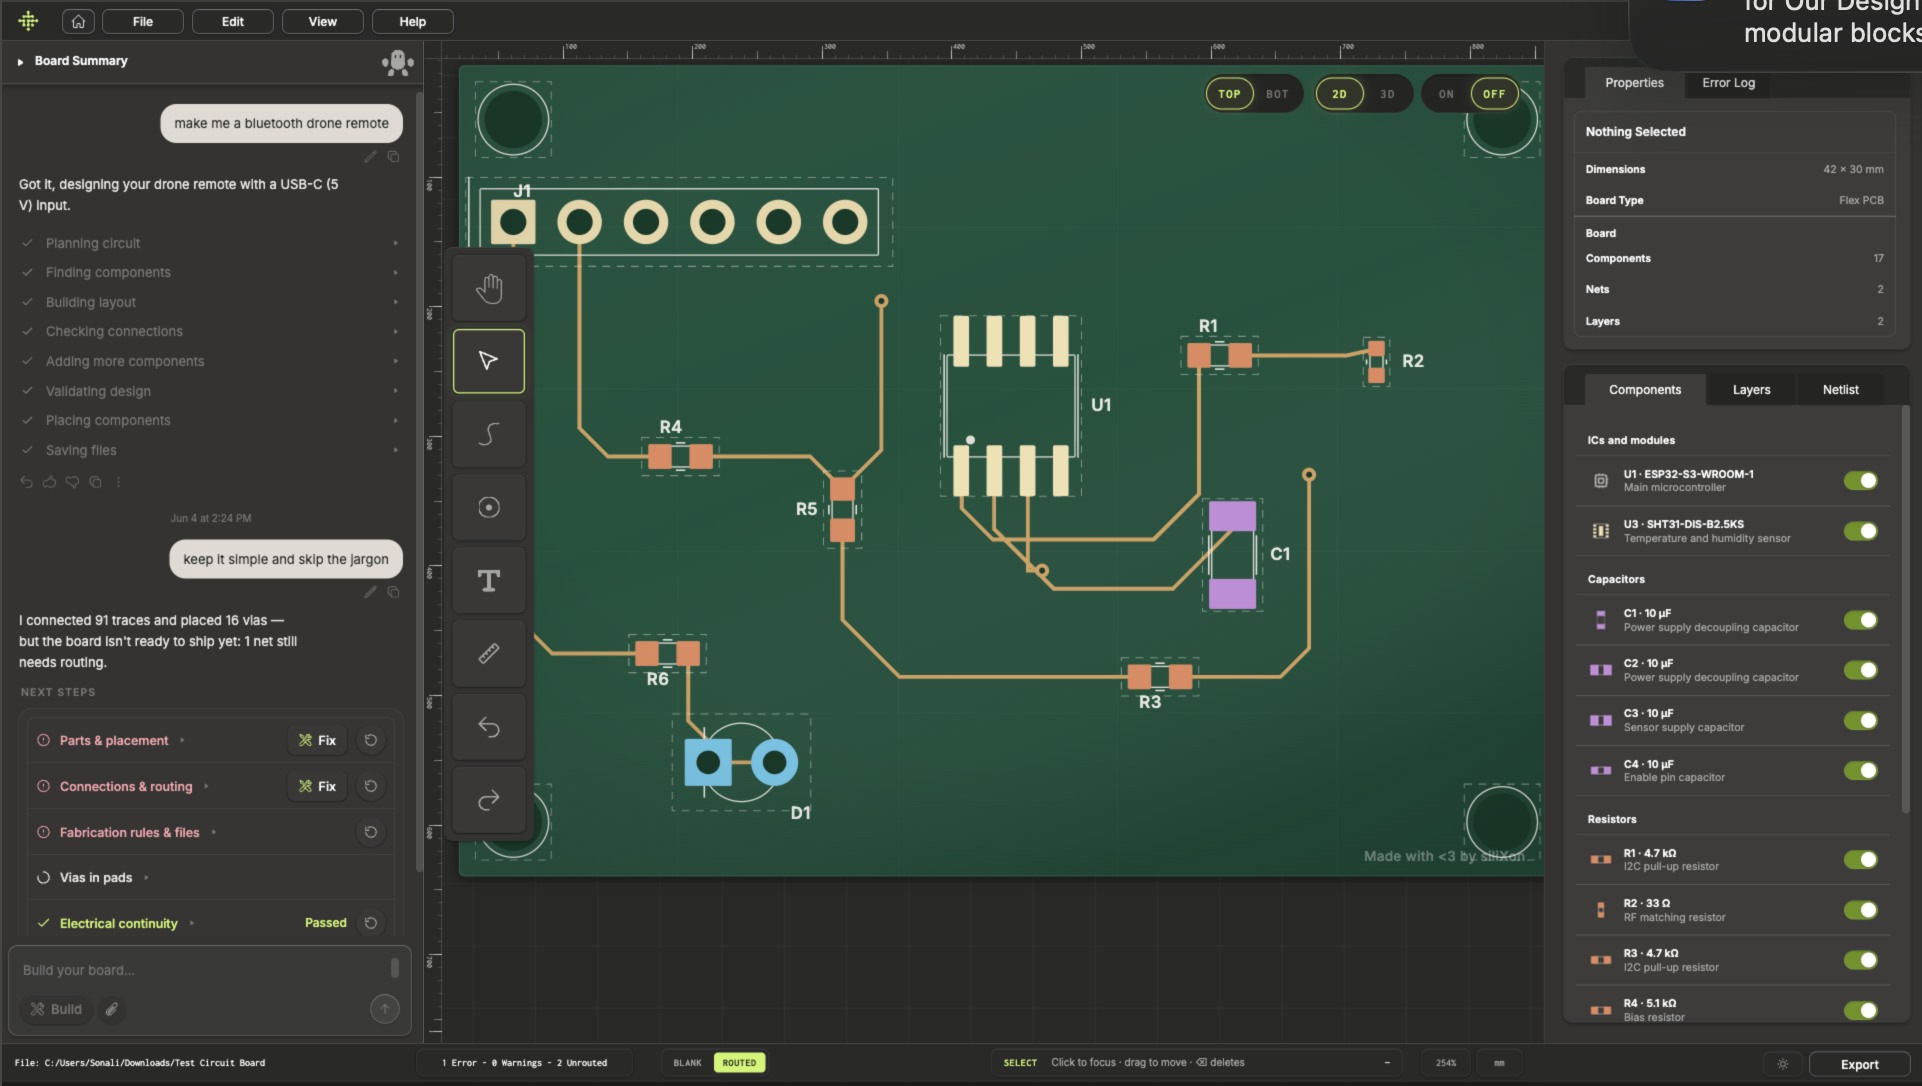Open the Help menu

click(x=413, y=21)
